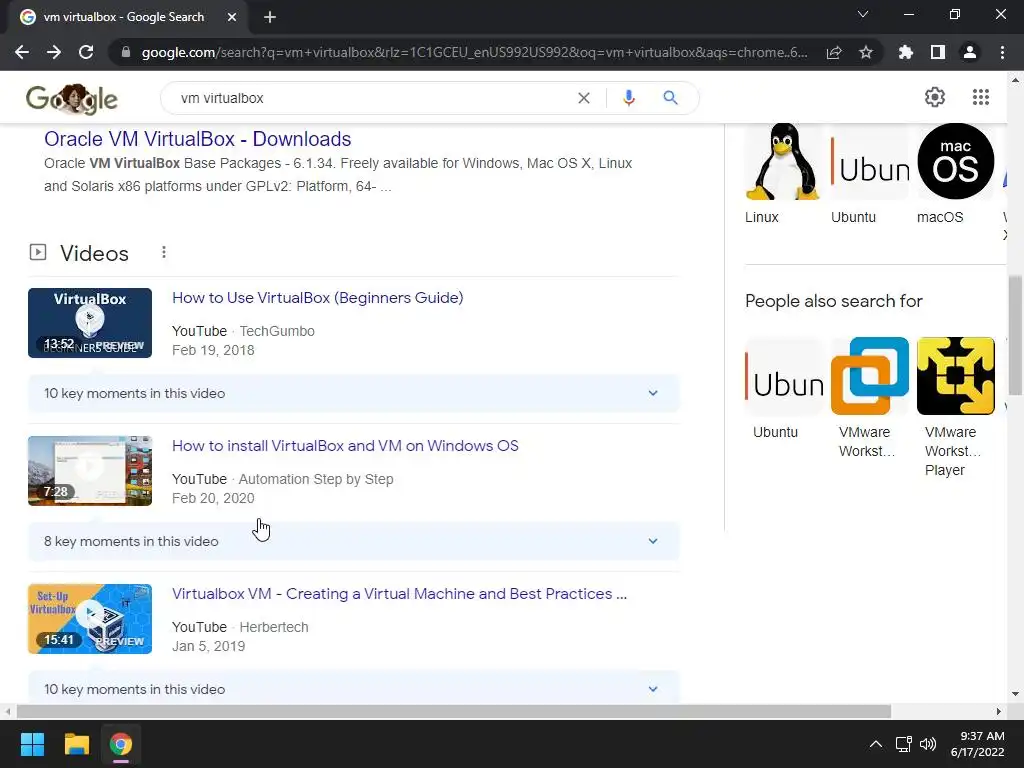This screenshot has width=1024, height=768.
Task: Bookmark this page with the star icon
Action: click(866, 52)
